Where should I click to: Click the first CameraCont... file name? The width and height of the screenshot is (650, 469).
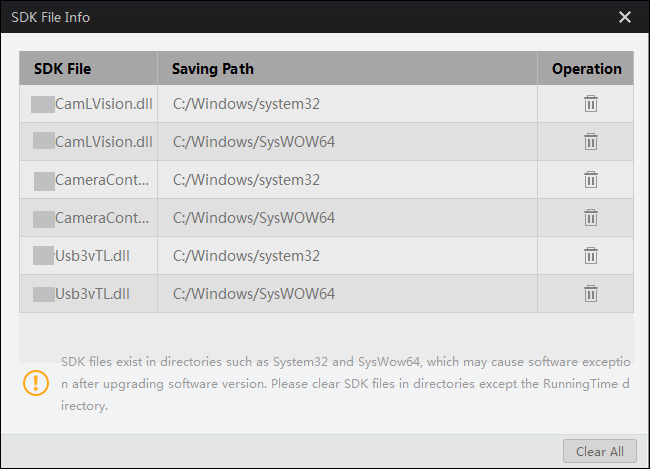(103, 180)
